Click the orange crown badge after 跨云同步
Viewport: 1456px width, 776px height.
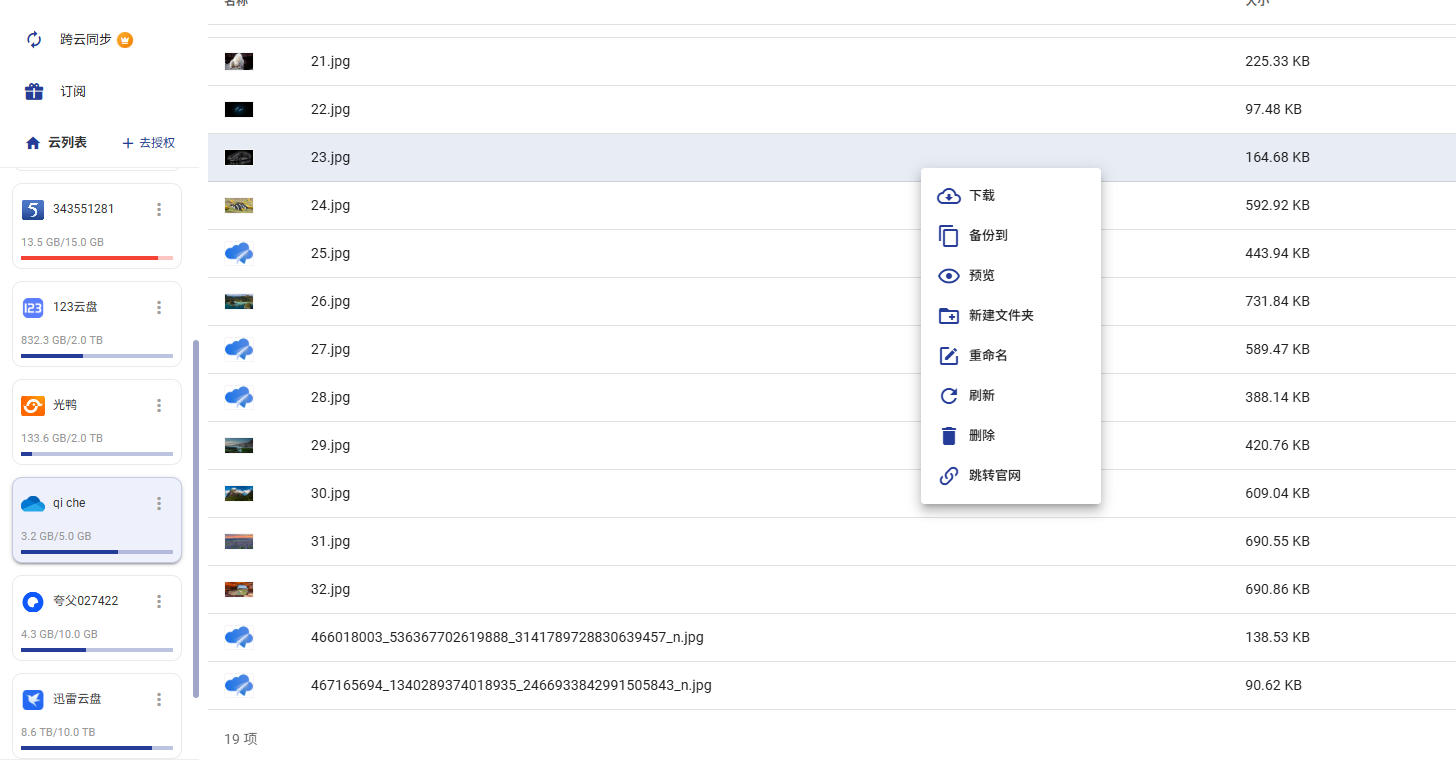125,40
